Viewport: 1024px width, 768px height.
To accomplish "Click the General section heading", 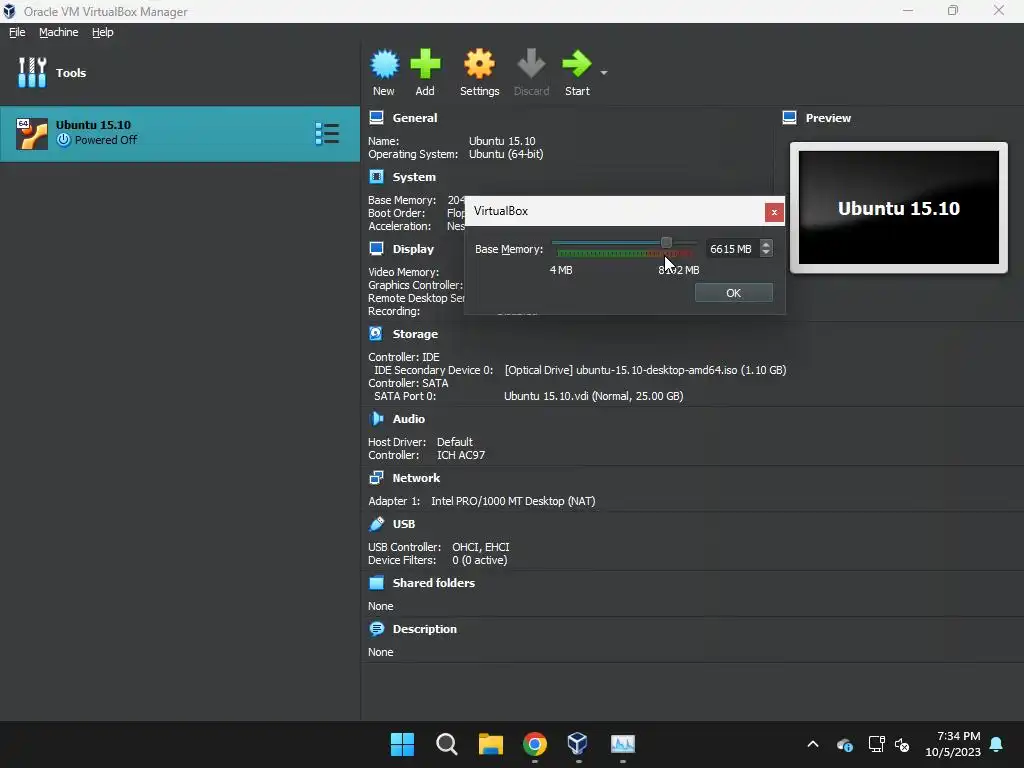I will pyautogui.click(x=415, y=118).
